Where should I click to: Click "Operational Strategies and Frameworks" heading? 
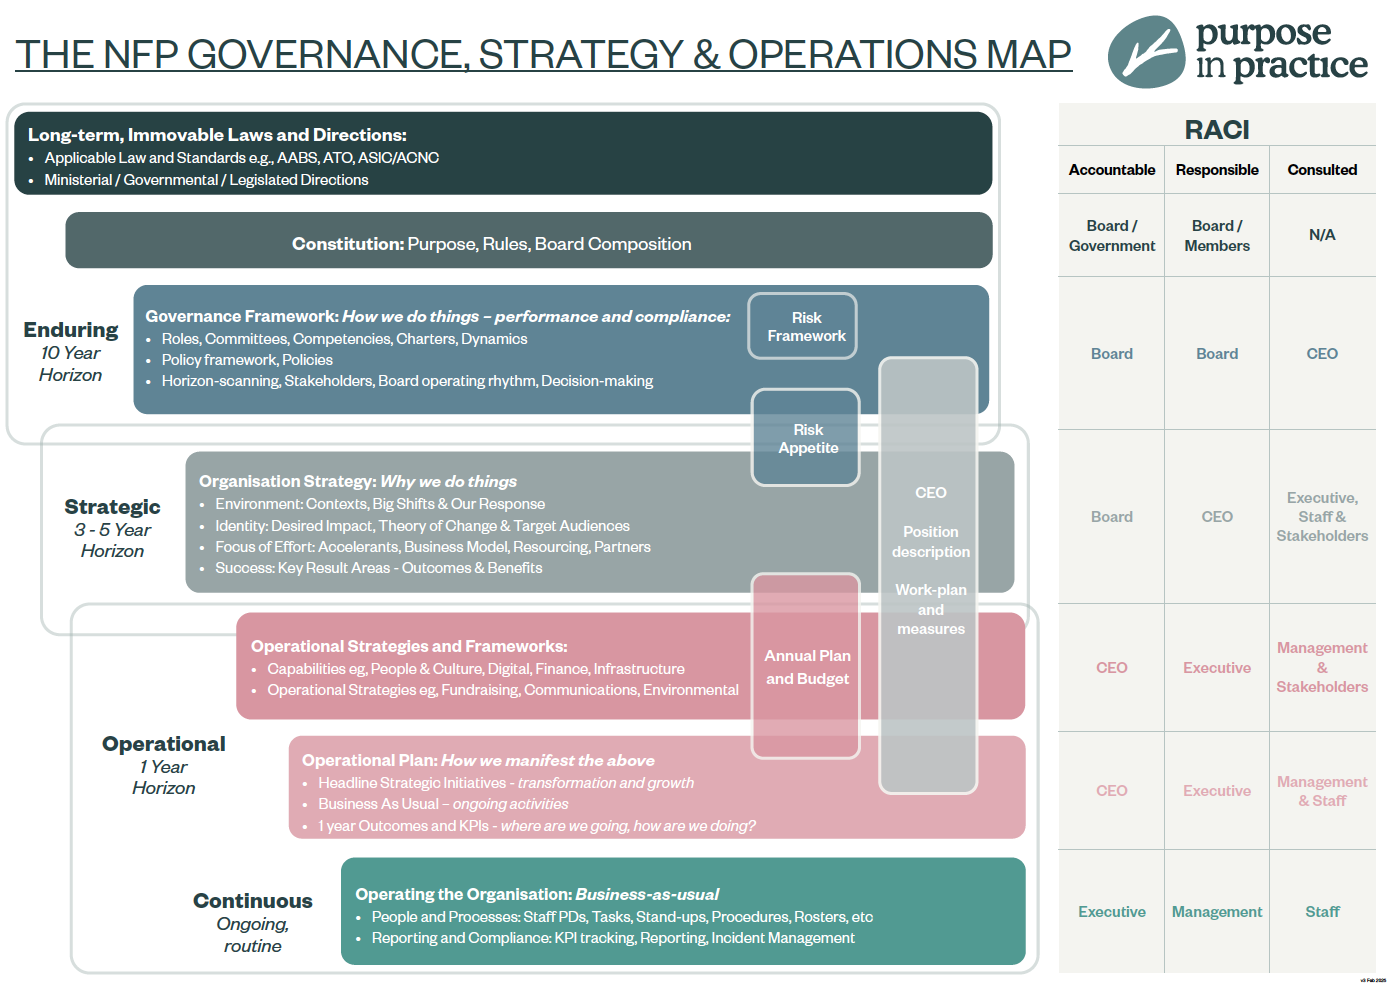tap(409, 646)
